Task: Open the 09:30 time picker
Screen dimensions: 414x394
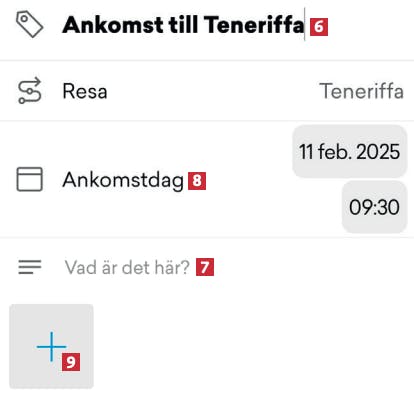Action: 374,207
